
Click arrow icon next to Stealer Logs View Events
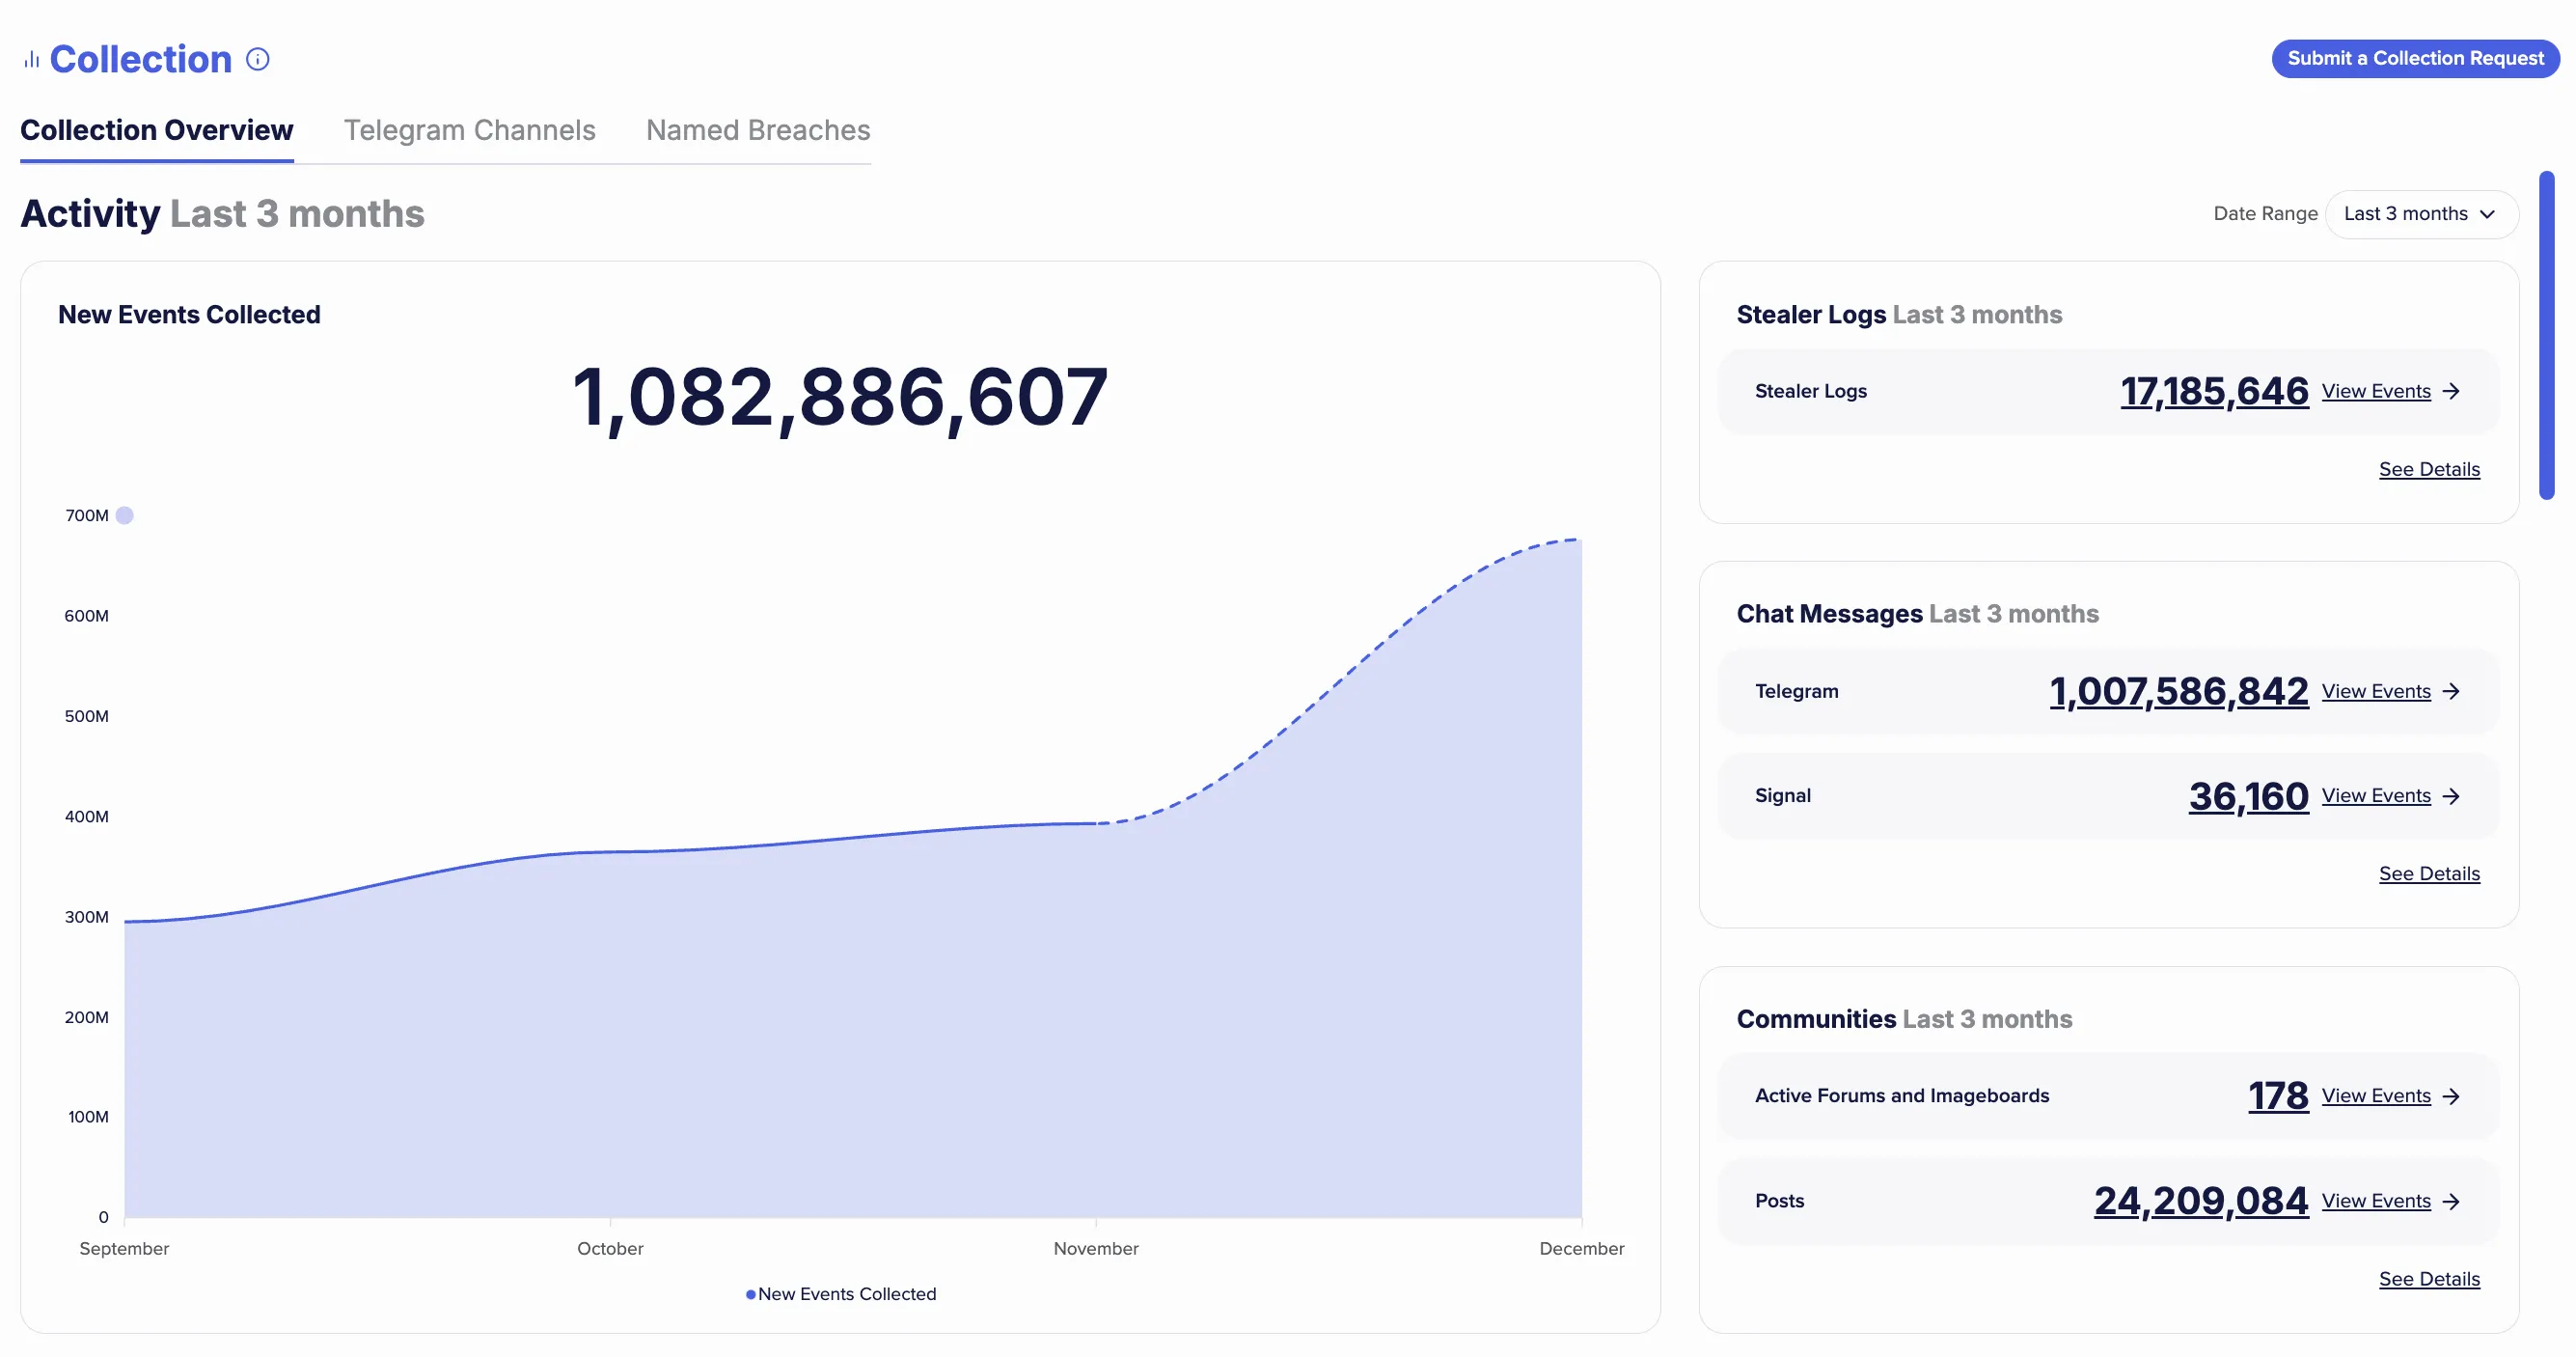click(2451, 391)
